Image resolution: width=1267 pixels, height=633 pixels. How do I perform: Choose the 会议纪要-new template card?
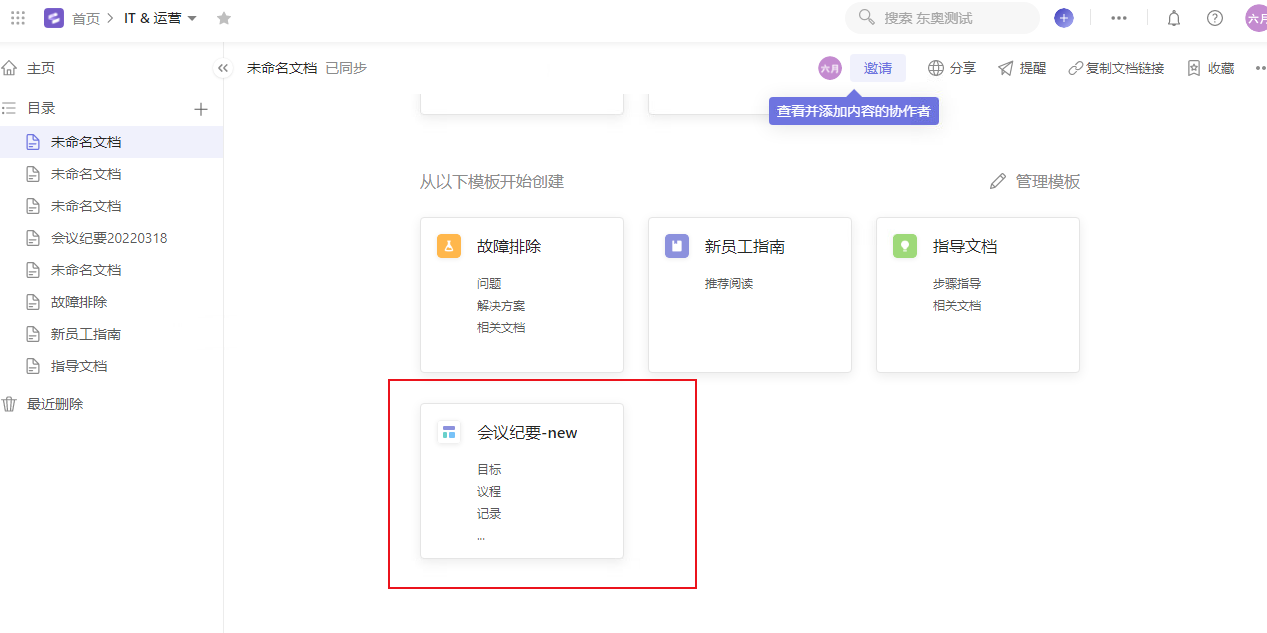[522, 481]
